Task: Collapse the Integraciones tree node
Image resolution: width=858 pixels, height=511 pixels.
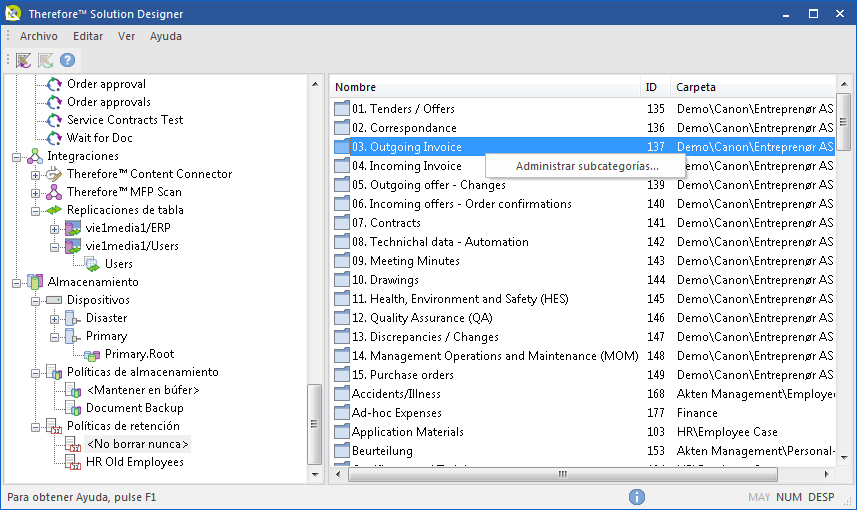Action: (16, 157)
